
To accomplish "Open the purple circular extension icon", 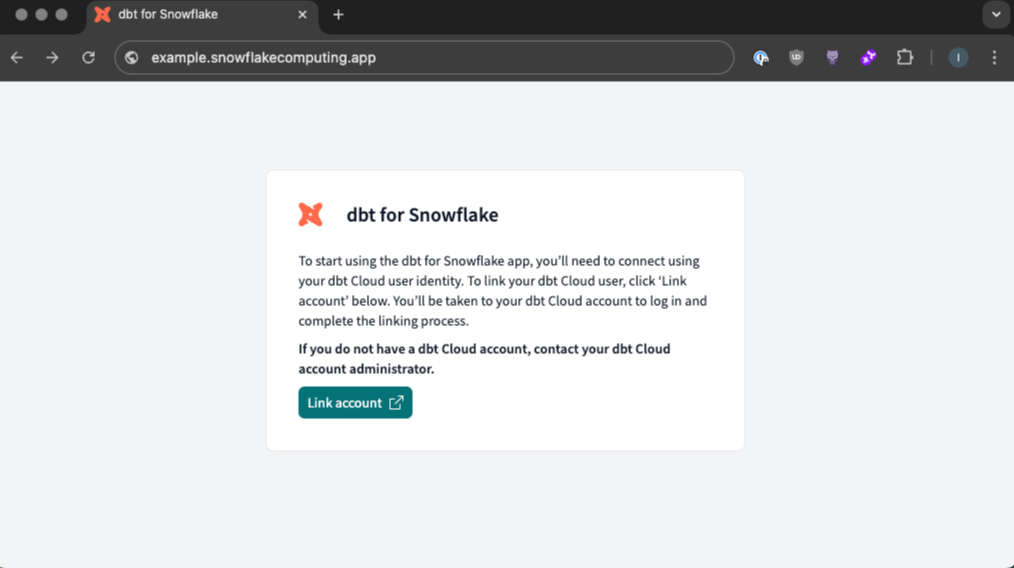I will 868,58.
